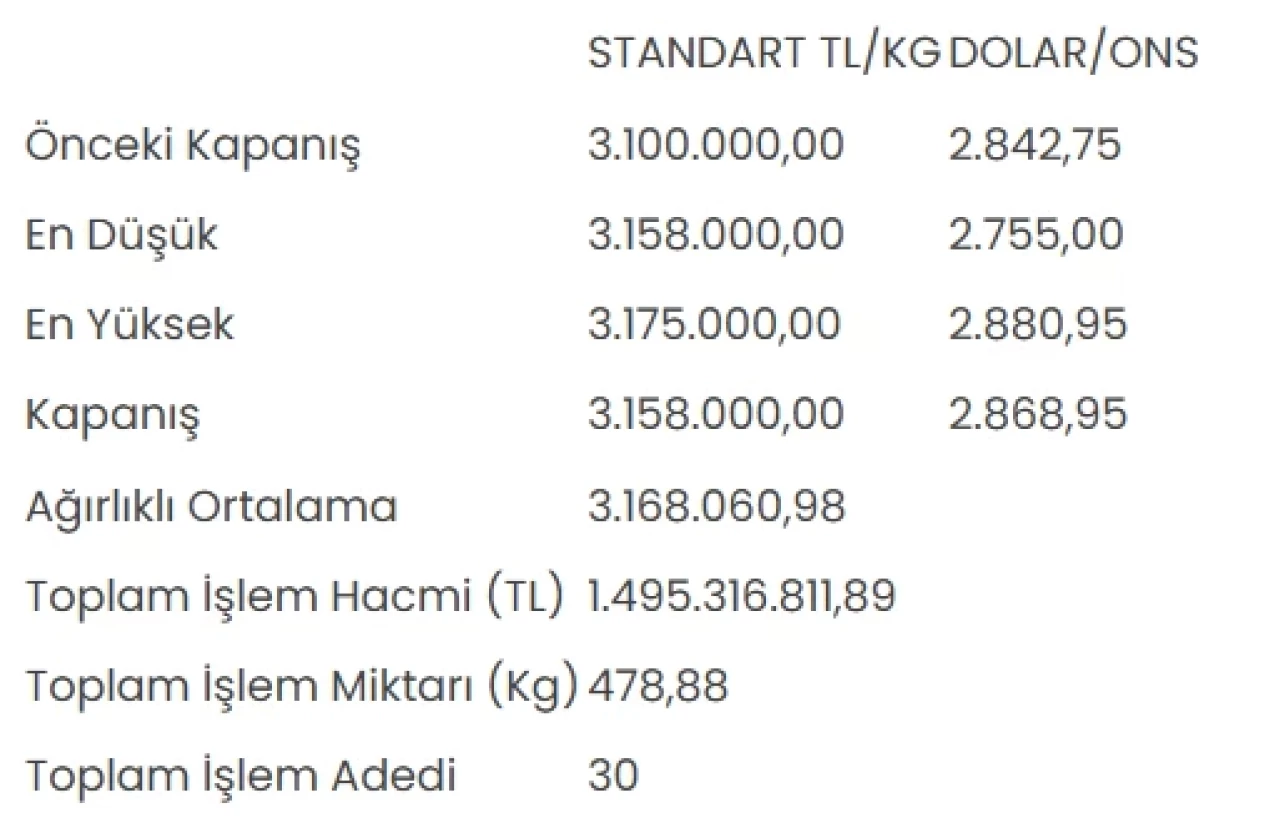Viewport: 1280px width, 823px height.
Task: Click the STANDART TL/KG column header
Action: (x=764, y=54)
